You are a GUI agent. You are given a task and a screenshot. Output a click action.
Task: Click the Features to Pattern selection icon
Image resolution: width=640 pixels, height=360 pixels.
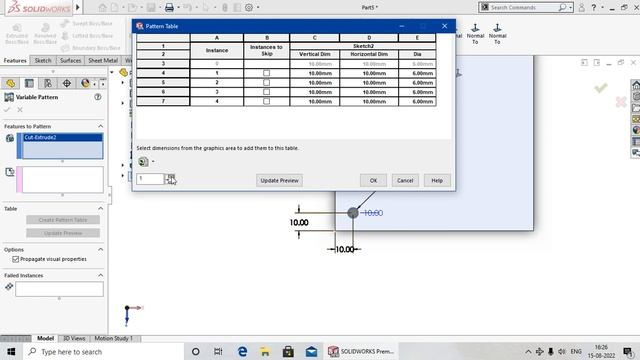[x=9, y=138]
